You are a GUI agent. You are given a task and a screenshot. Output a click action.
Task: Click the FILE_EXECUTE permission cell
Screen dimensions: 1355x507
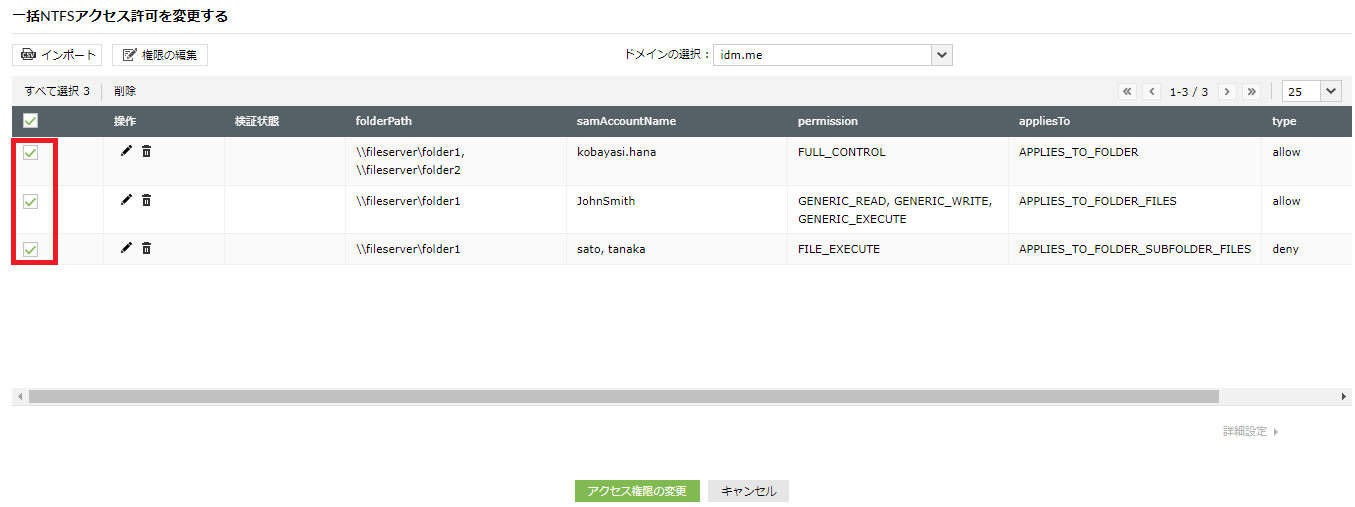[x=839, y=249]
